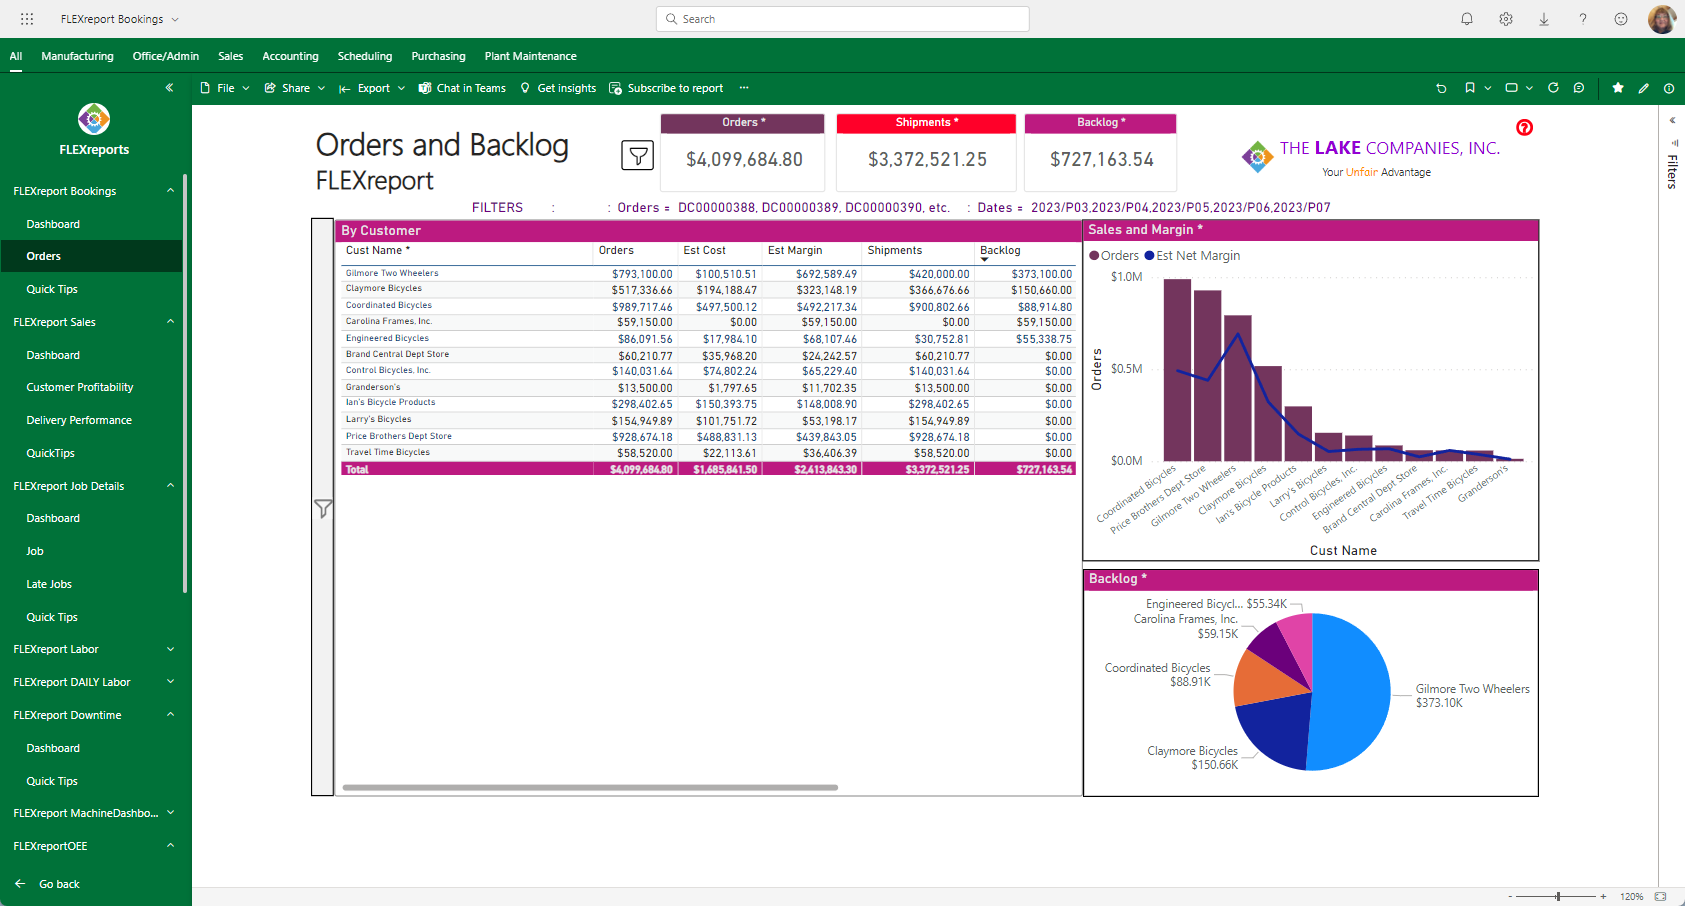Click the Orders legend item in the chart
Image resolution: width=1685 pixels, height=906 pixels.
click(x=1114, y=256)
